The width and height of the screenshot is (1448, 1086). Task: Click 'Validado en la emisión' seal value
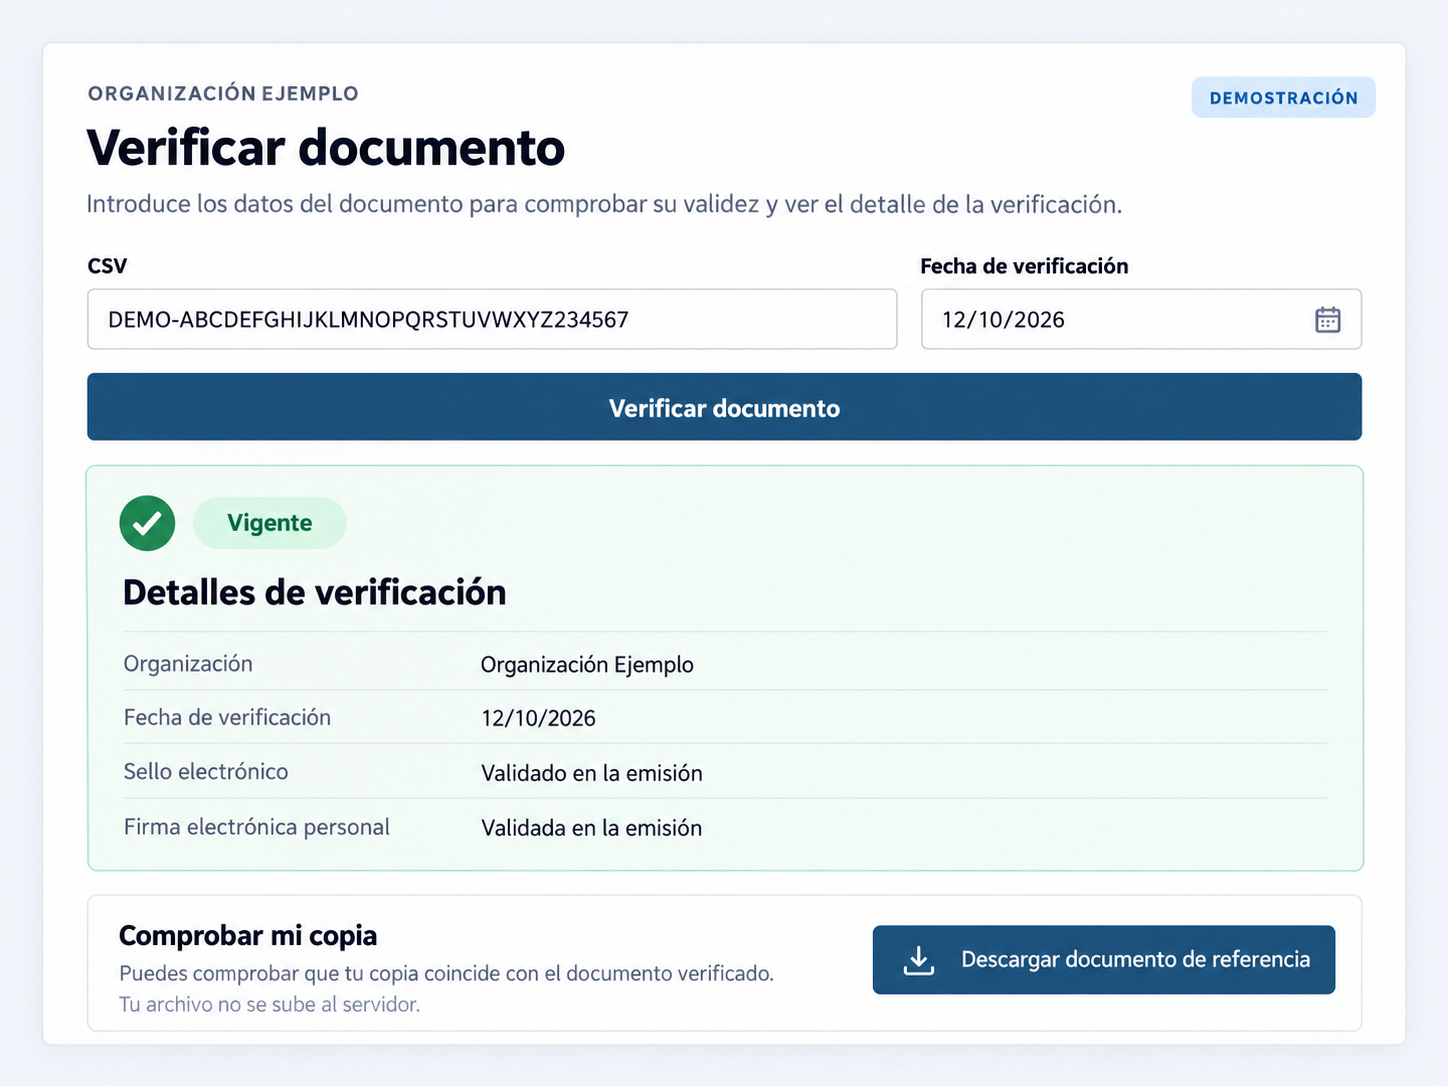click(592, 773)
